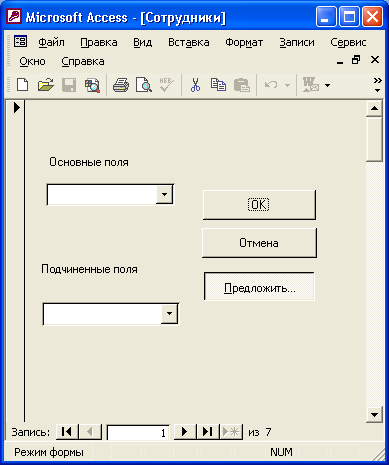Show more toolbar buttons via double-chevron
This screenshot has width=389, height=465.
point(377,85)
